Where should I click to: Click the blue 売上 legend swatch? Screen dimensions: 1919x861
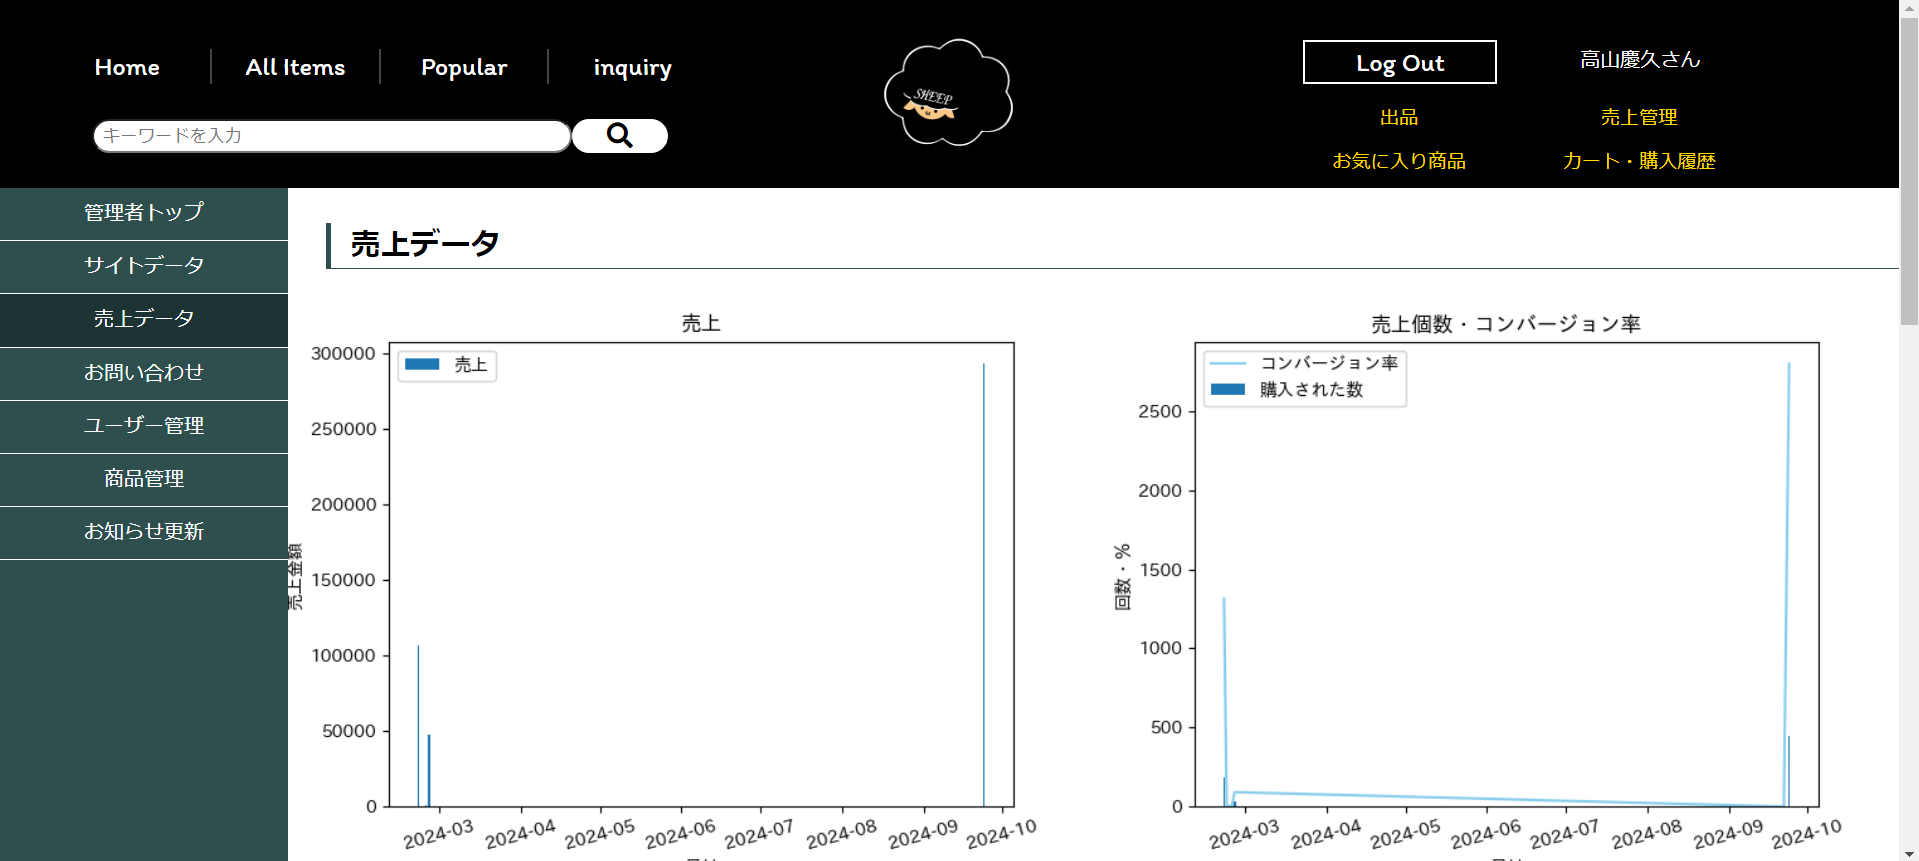tap(422, 365)
